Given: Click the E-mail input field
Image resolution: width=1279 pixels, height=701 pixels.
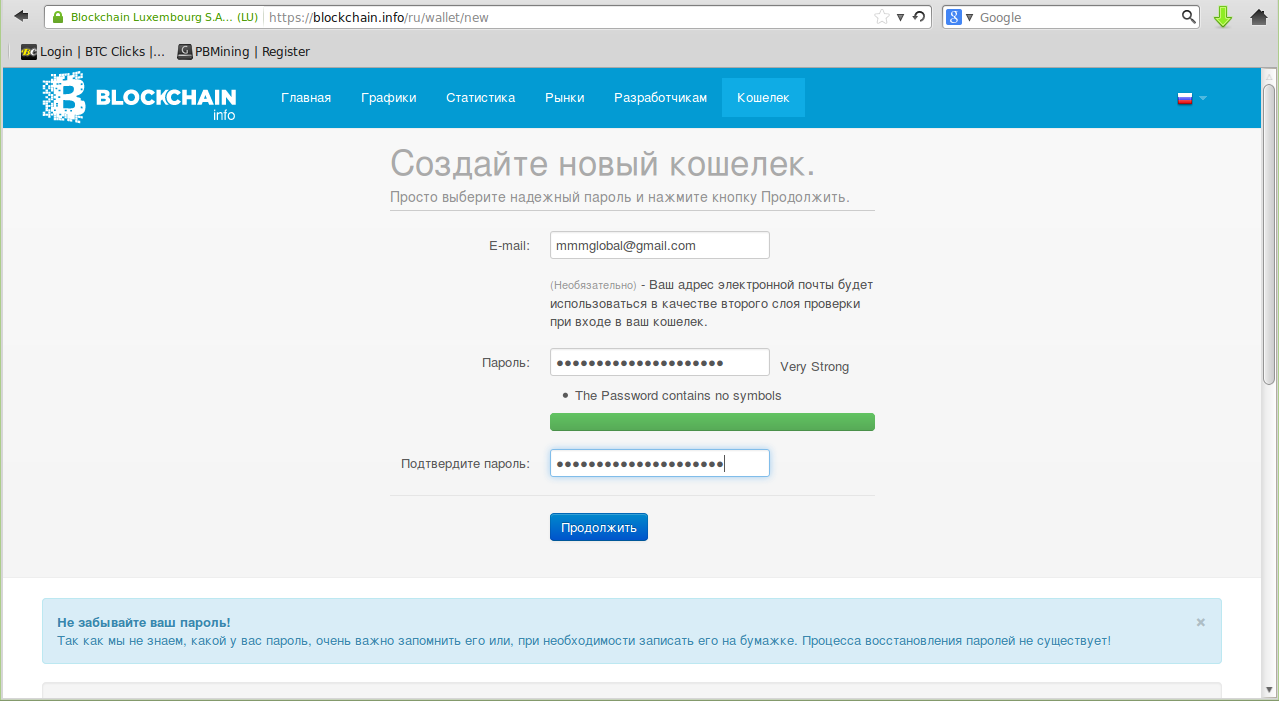Looking at the screenshot, I should [659, 244].
